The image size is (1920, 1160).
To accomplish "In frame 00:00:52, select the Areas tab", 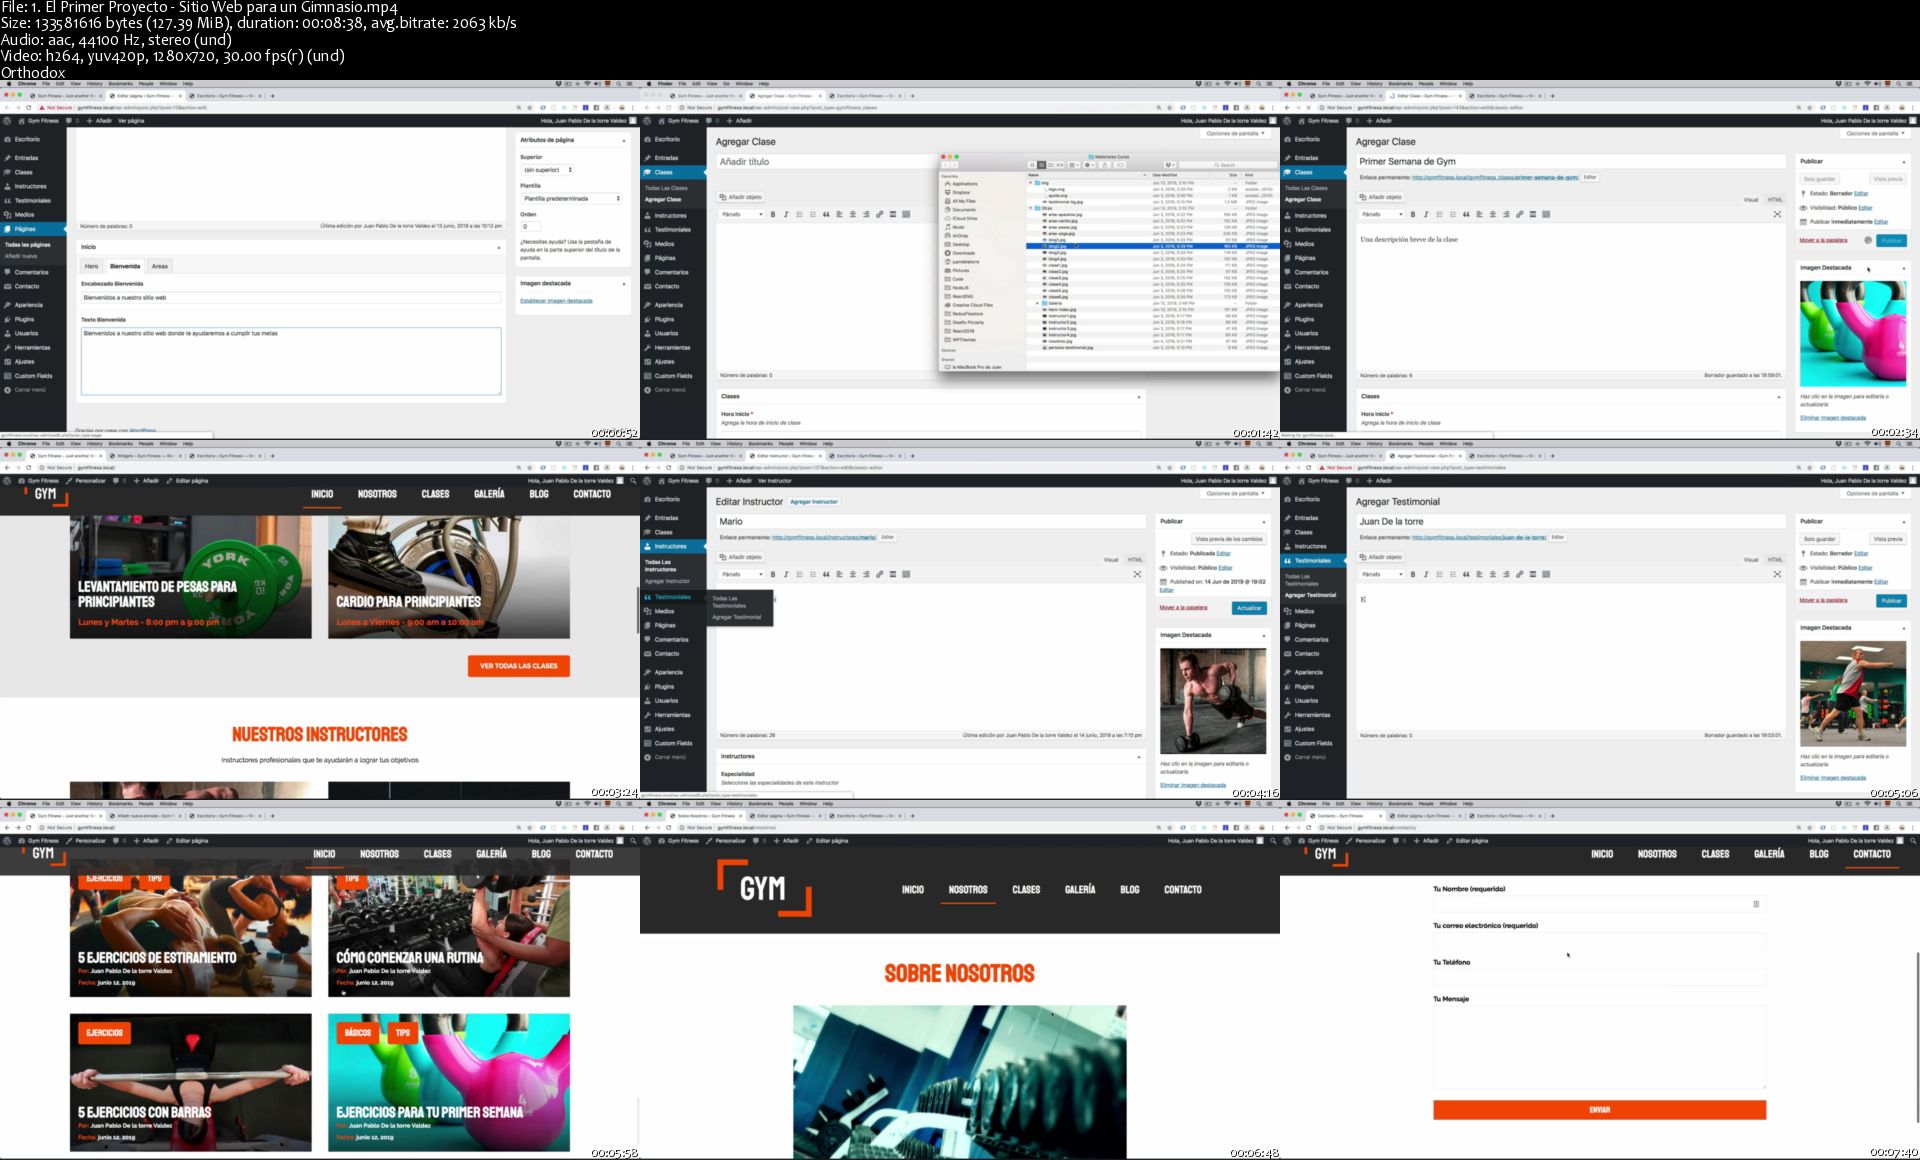I will coord(160,266).
